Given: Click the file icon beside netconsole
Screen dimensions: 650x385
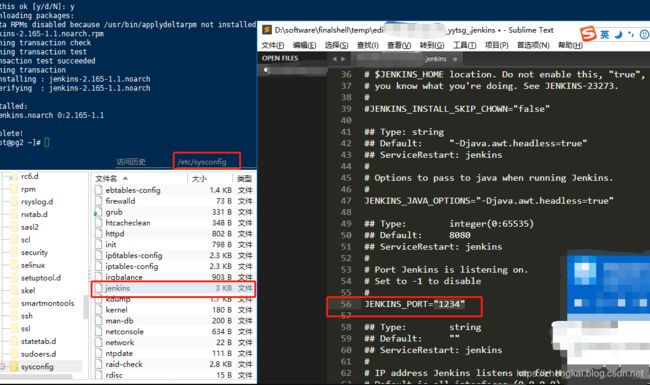Looking at the screenshot, I should click(x=98, y=332).
